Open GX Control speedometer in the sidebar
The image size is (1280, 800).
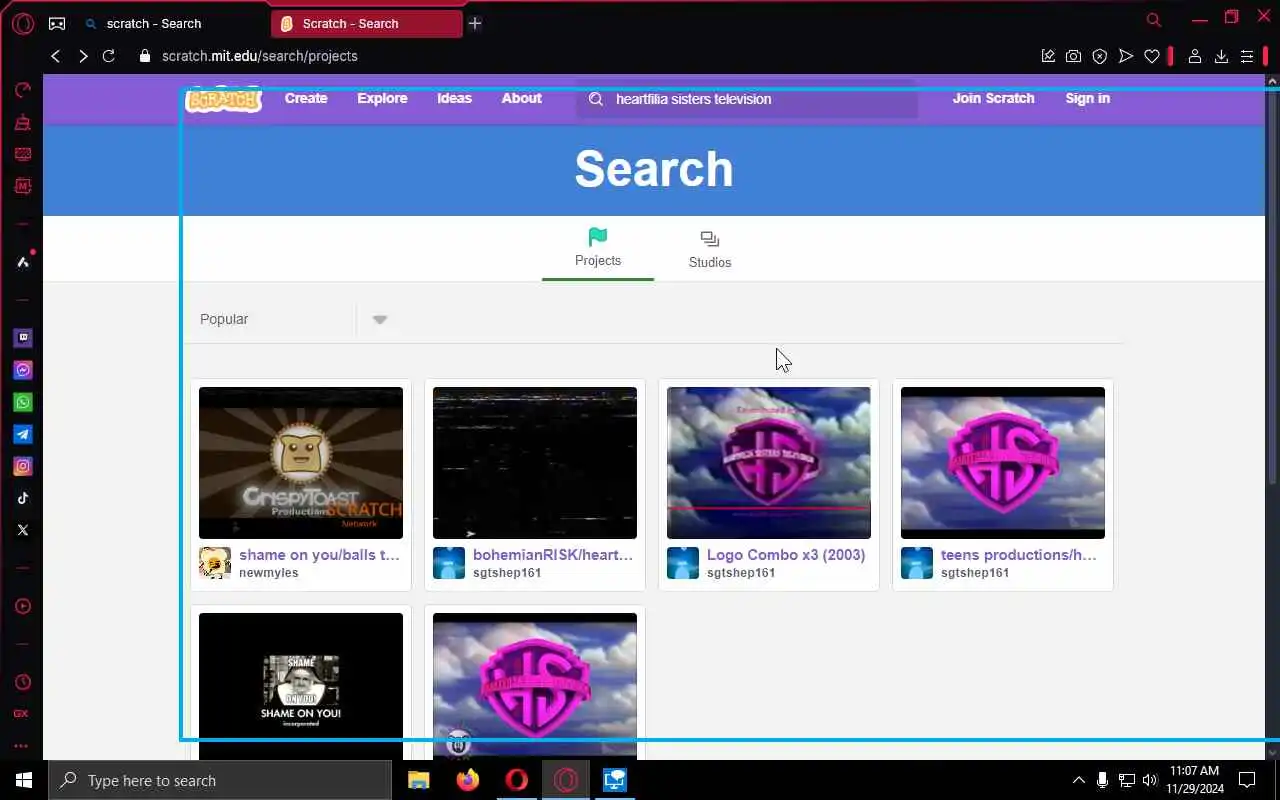pyautogui.click(x=22, y=90)
